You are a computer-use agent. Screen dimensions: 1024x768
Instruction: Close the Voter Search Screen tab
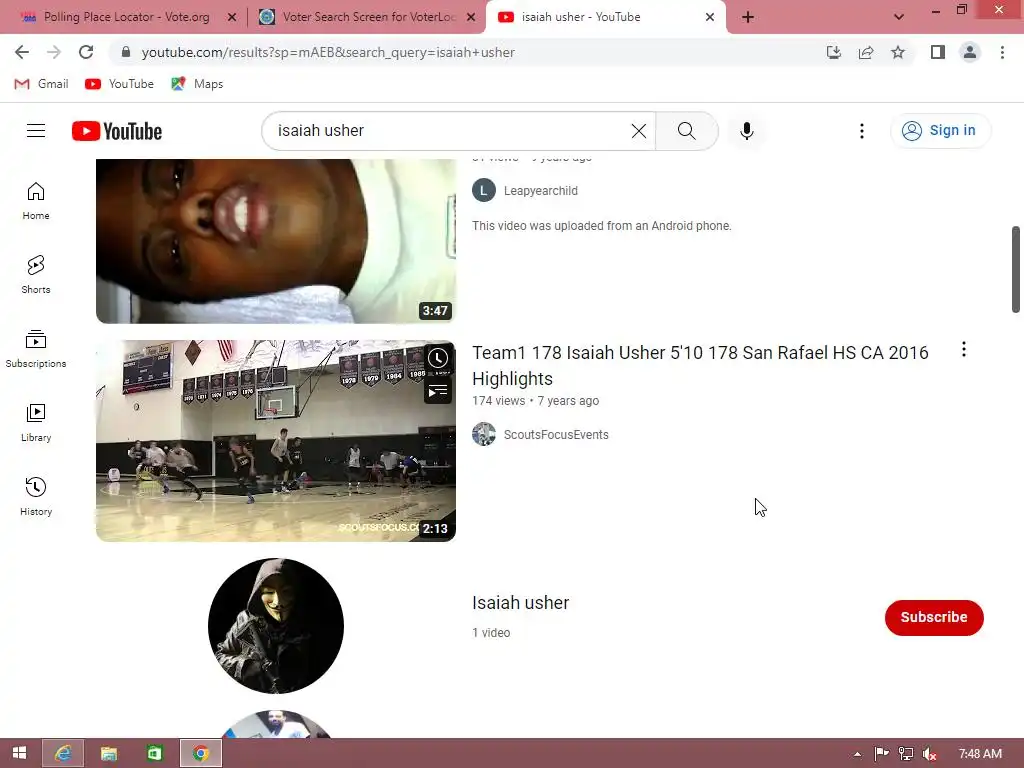click(471, 17)
